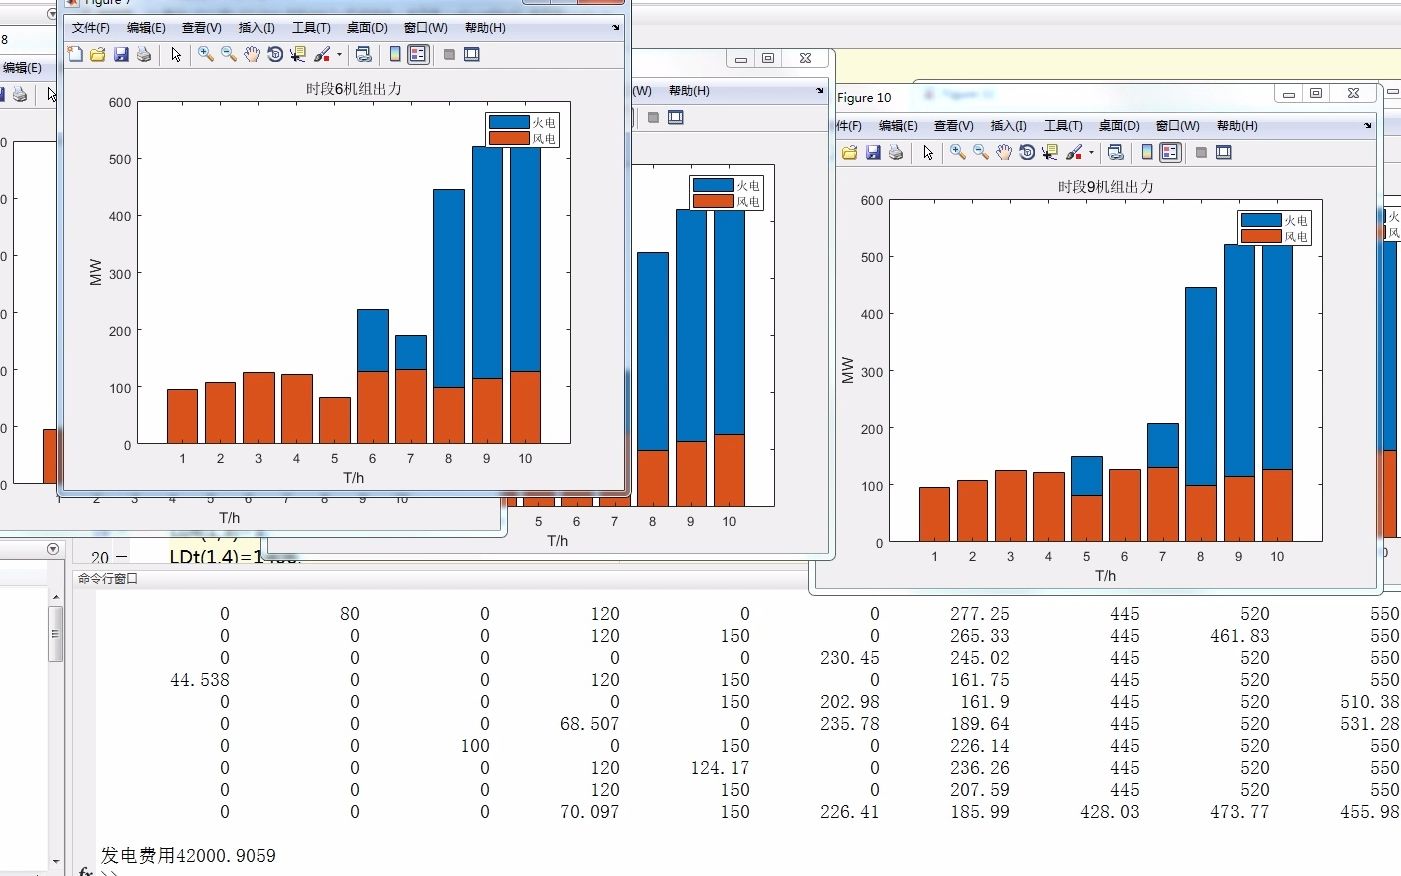Select Edit Plot arrow in Figure 10
Image resolution: width=1401 pixels, height=876 pixels.
(x=928, y=152)
